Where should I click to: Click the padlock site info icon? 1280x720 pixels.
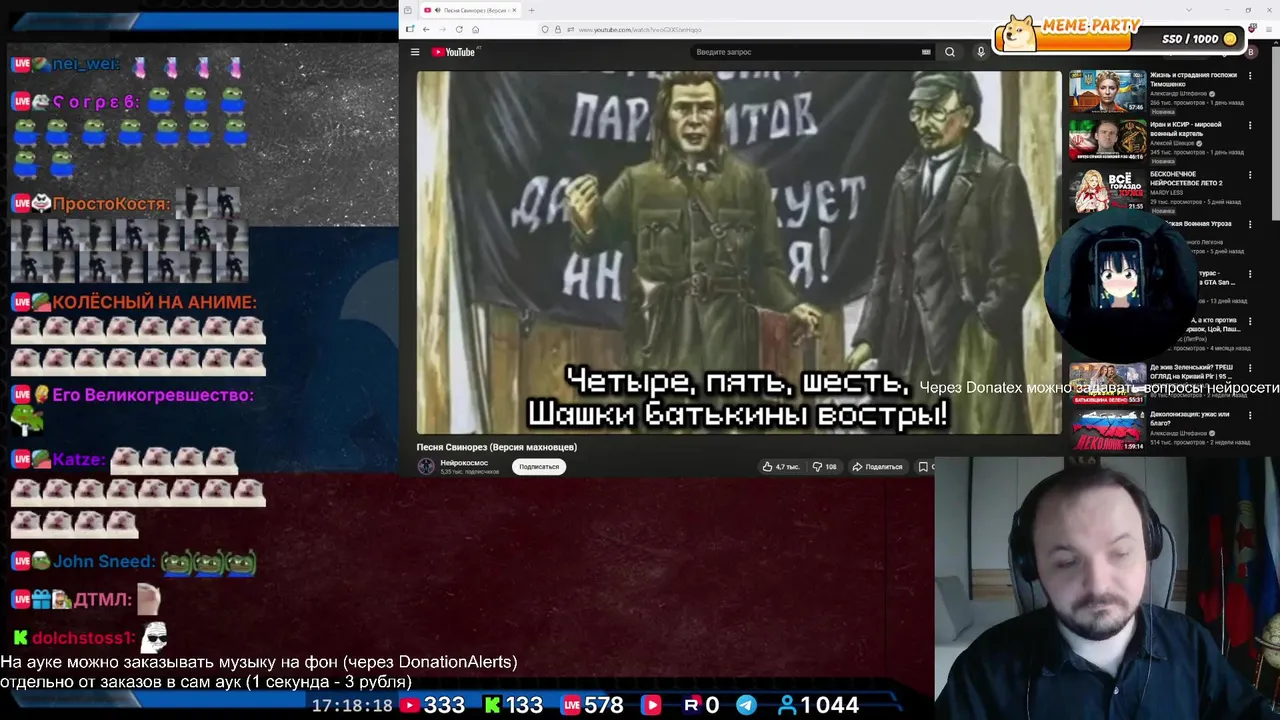(557, 29)
